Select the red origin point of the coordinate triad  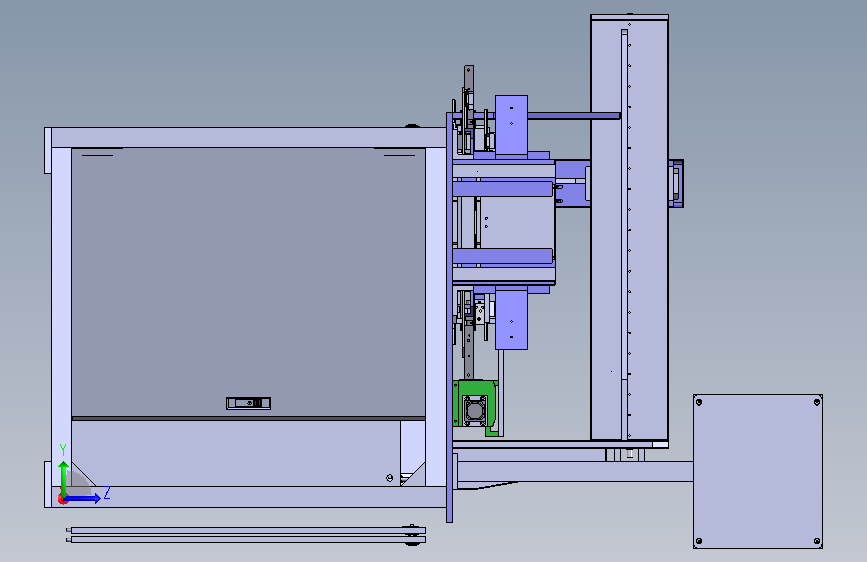tap(62, 500)
